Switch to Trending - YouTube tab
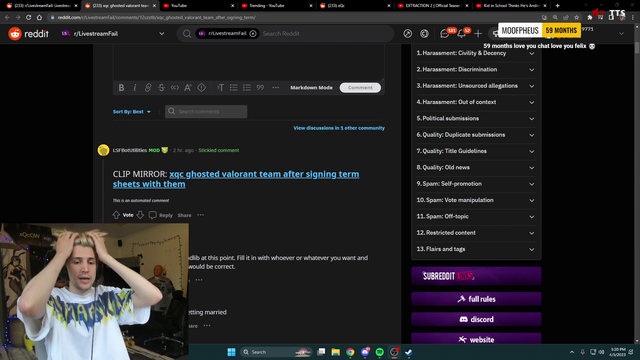Image resolution: width=640 pixels, height=360 pixels. coord(276,6)
